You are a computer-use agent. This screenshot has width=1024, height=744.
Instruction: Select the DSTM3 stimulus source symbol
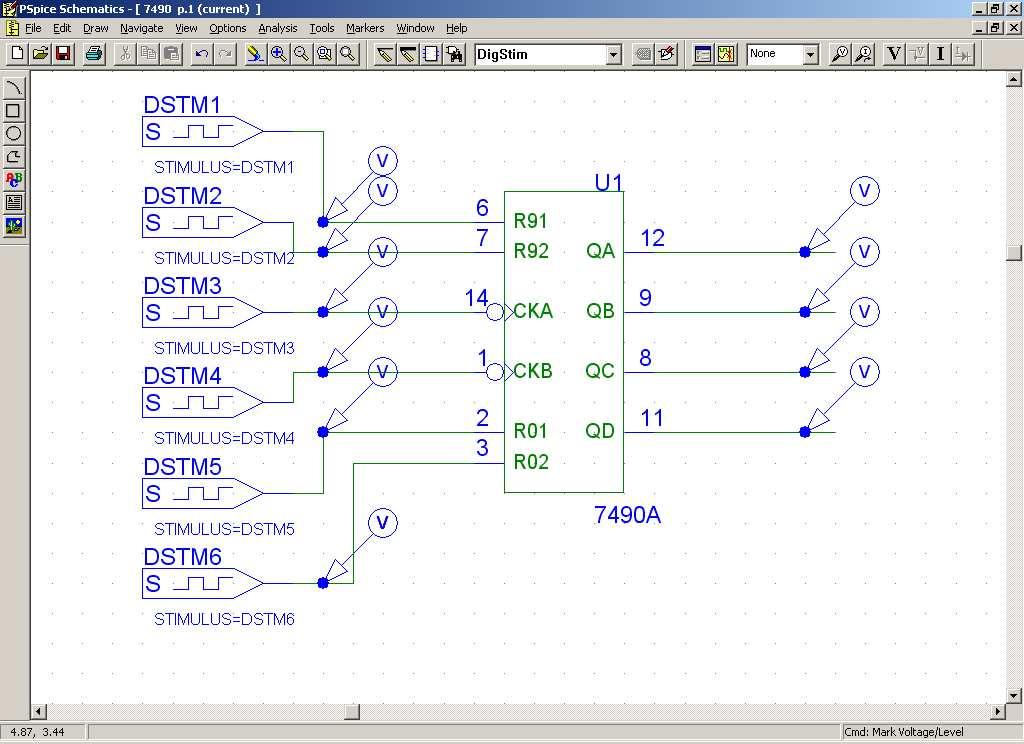[x=202, y=312]
